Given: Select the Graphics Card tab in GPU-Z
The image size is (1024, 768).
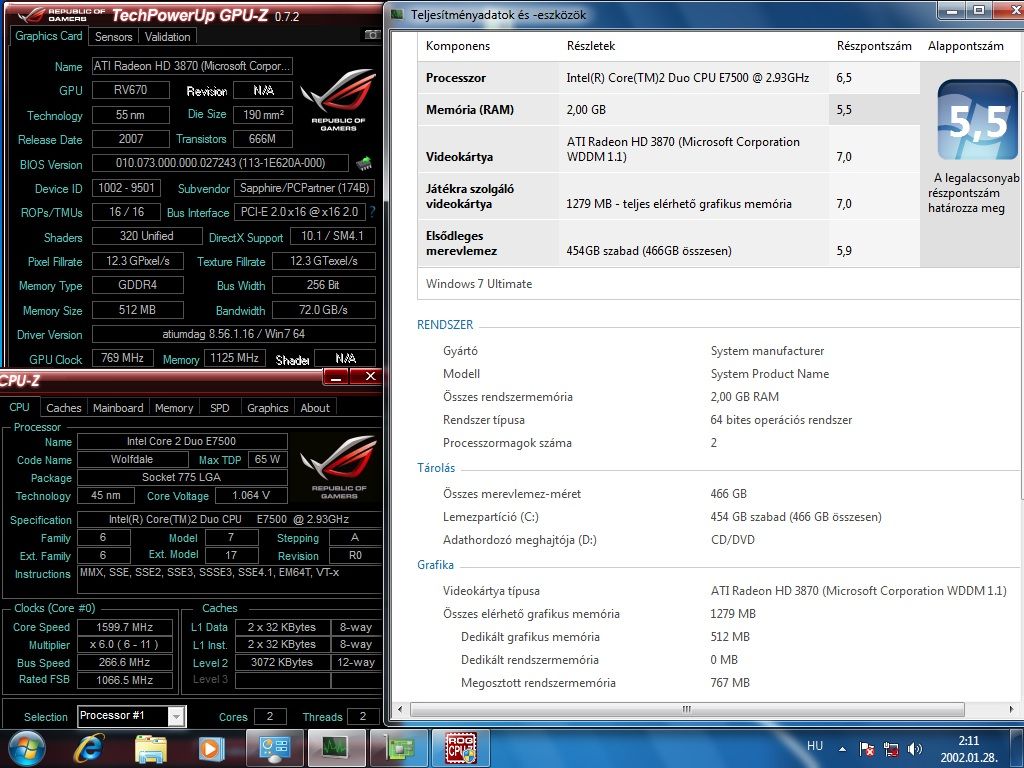Looking at the screenshot, I should pyautogui.click(x=48, y=36).
